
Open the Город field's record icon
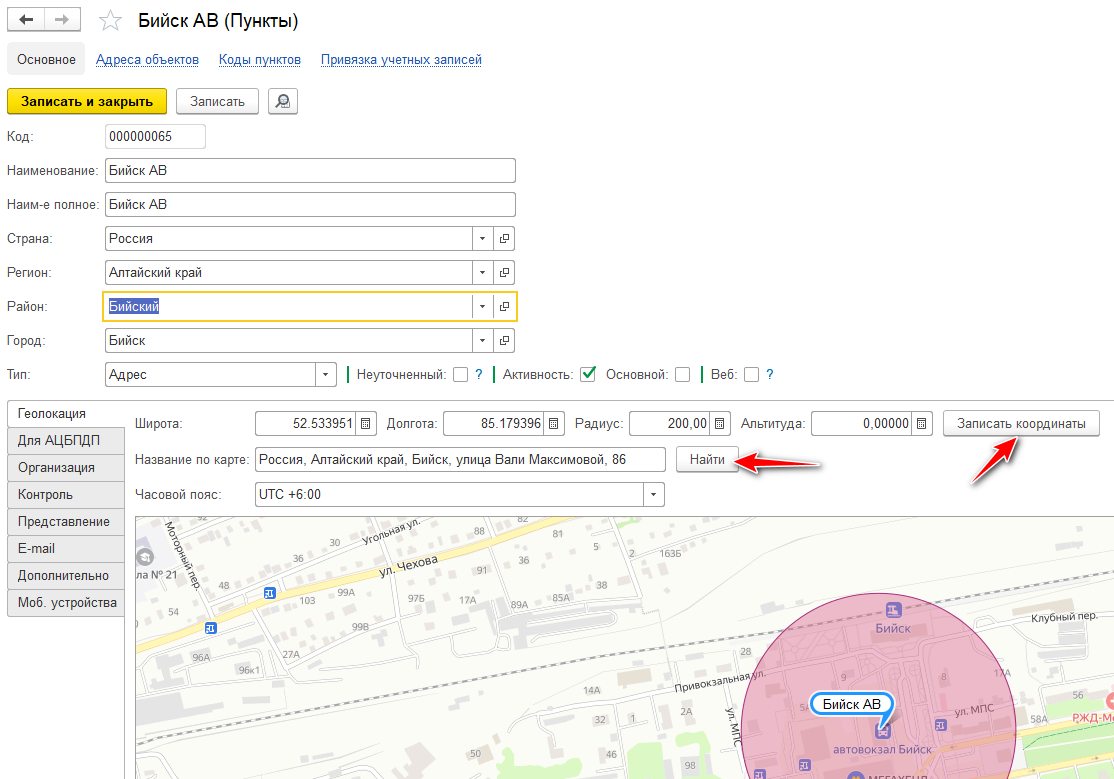click(x=505, y=341)
